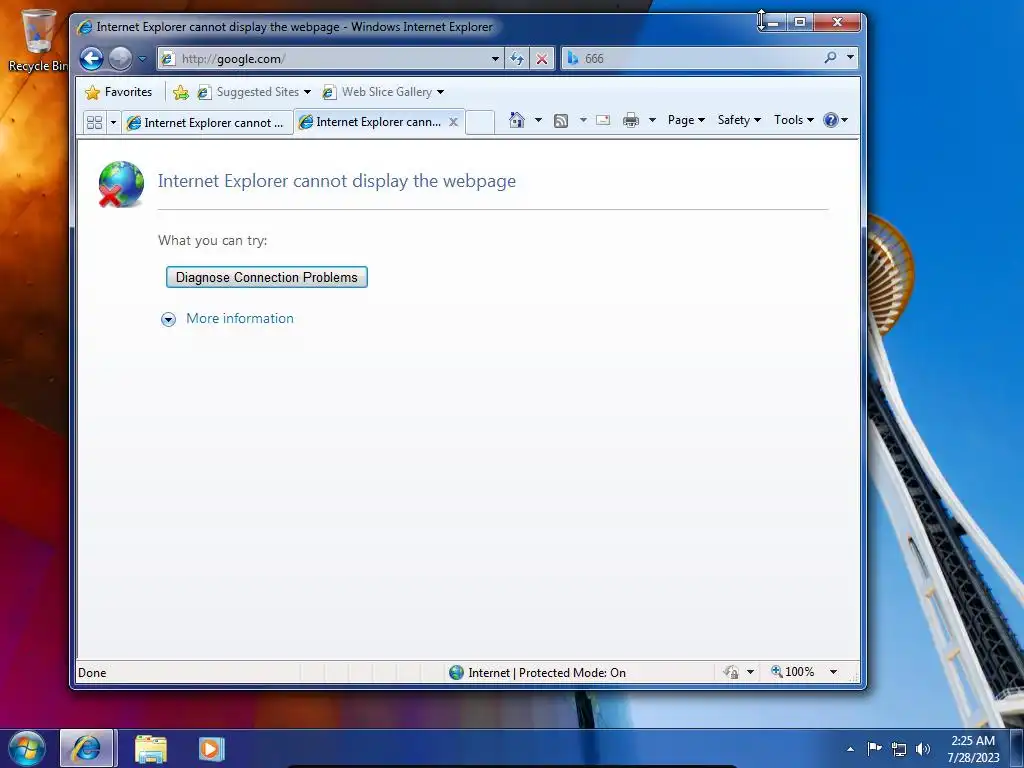Screen dimensions: 1024x768
Task: Click the Home icon in the command bar
Action: click(517, 120)
